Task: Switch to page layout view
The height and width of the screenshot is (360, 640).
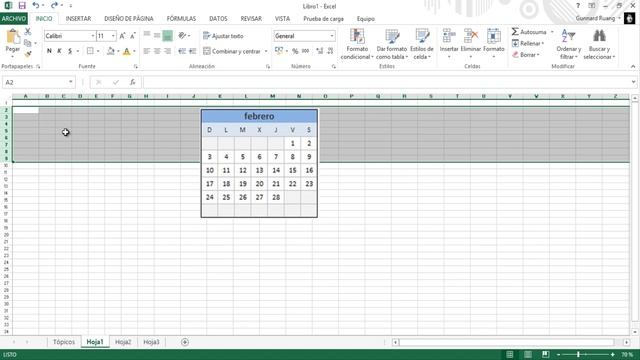Action: coord(528,354)
